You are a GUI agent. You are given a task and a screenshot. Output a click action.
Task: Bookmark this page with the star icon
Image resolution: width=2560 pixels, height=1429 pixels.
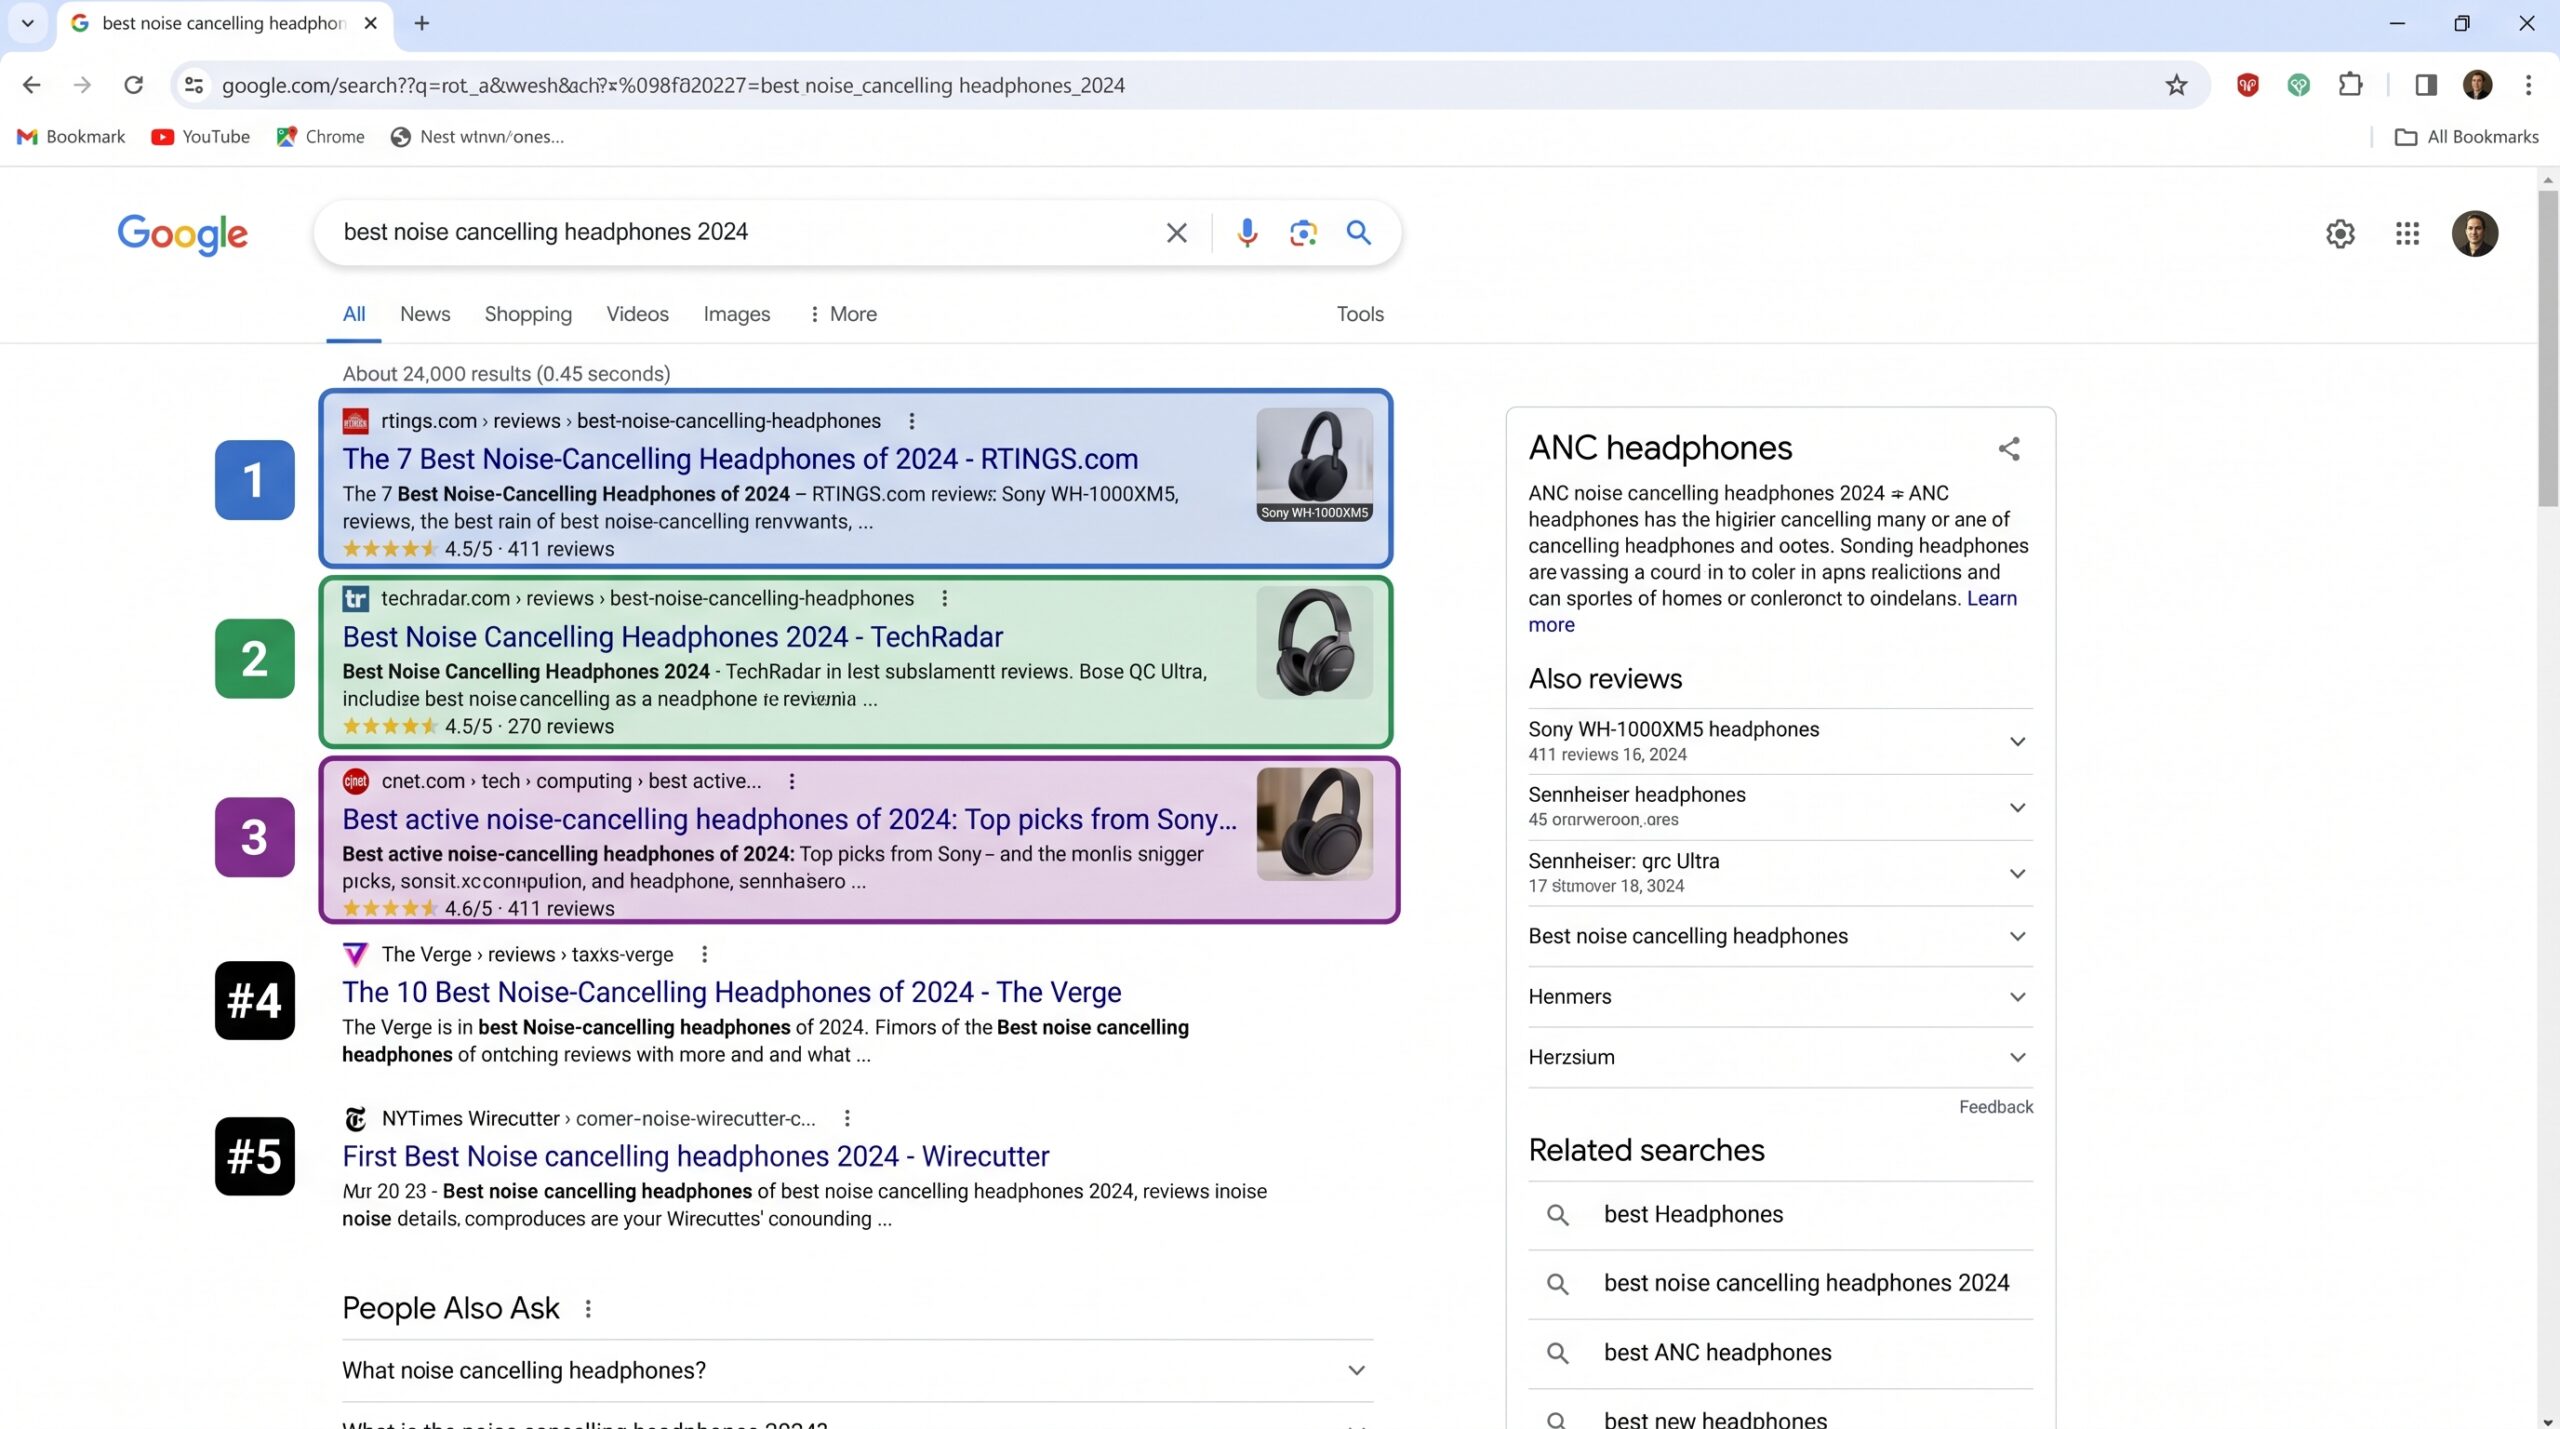2176,85
